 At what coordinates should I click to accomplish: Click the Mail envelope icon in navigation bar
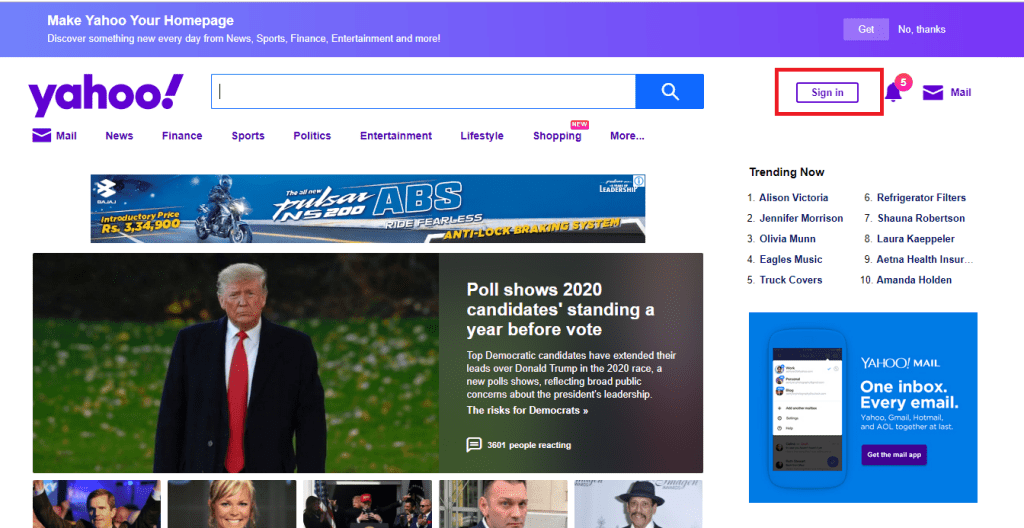(x=42, y=136)
